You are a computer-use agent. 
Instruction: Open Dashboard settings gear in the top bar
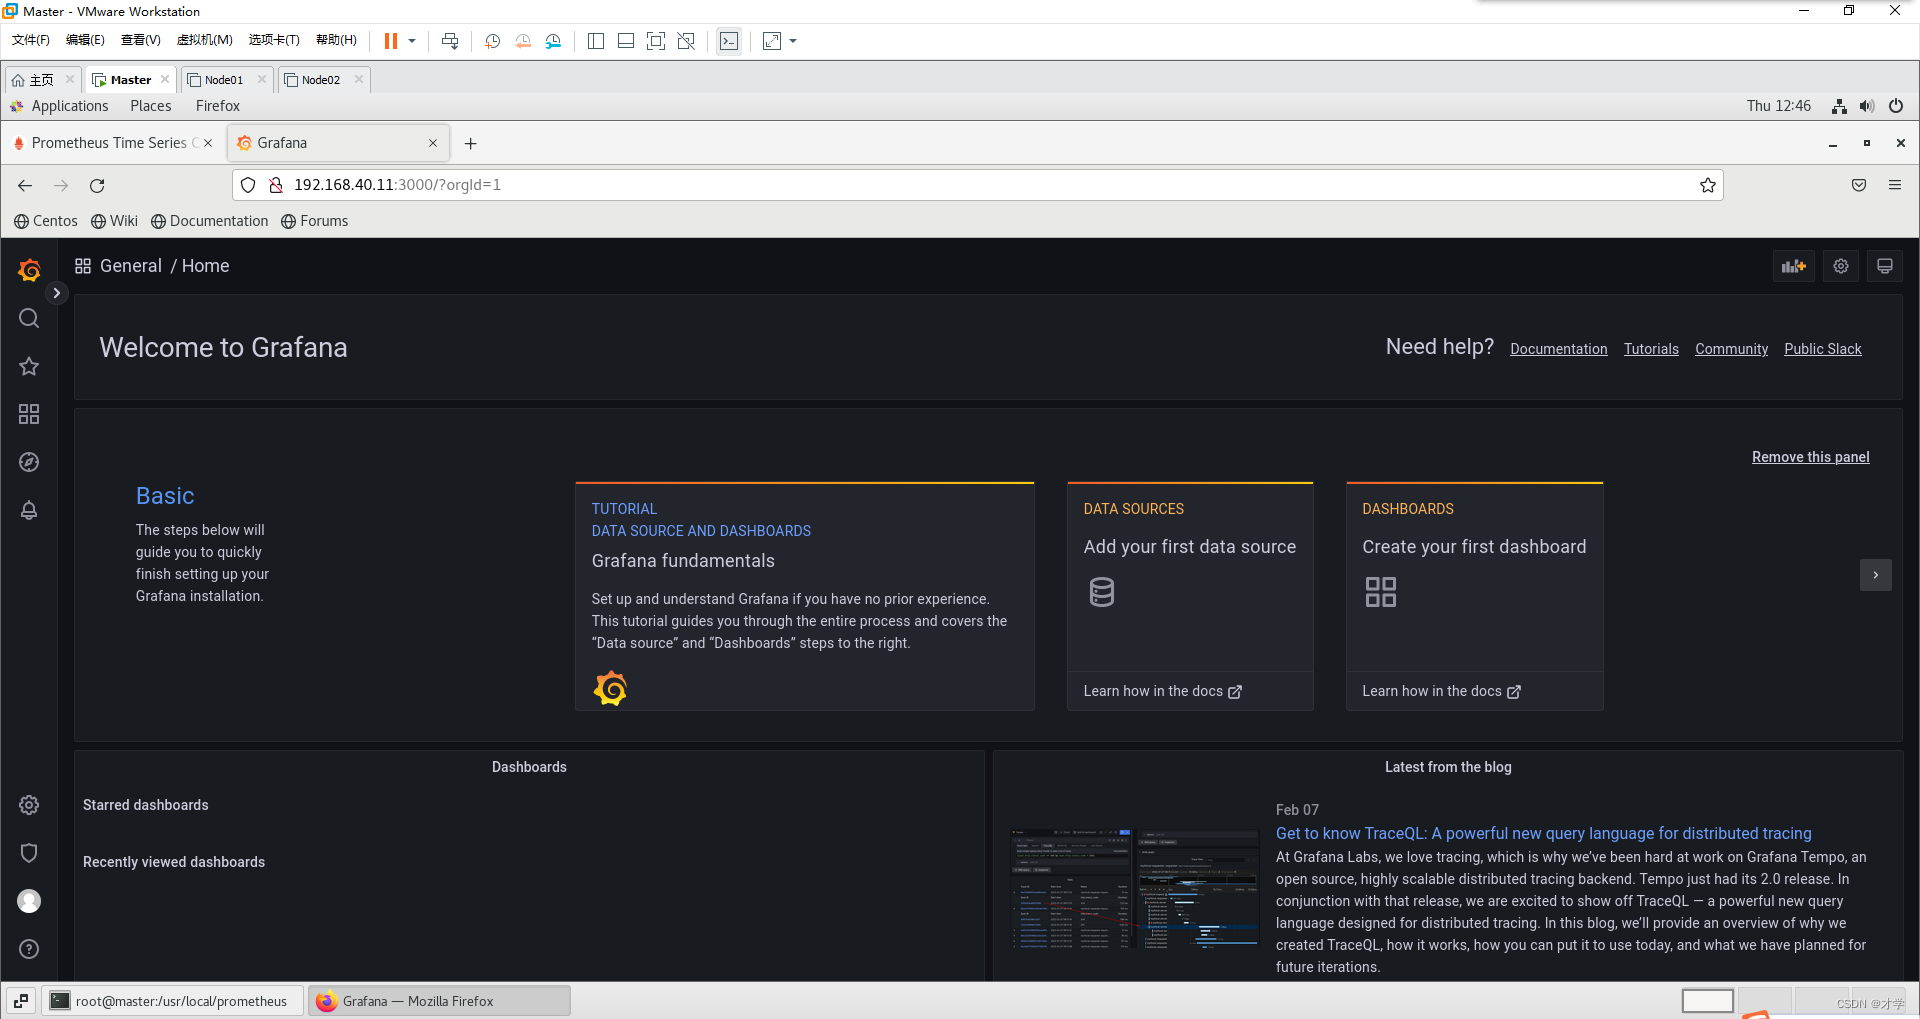(x=1841, y=266)
